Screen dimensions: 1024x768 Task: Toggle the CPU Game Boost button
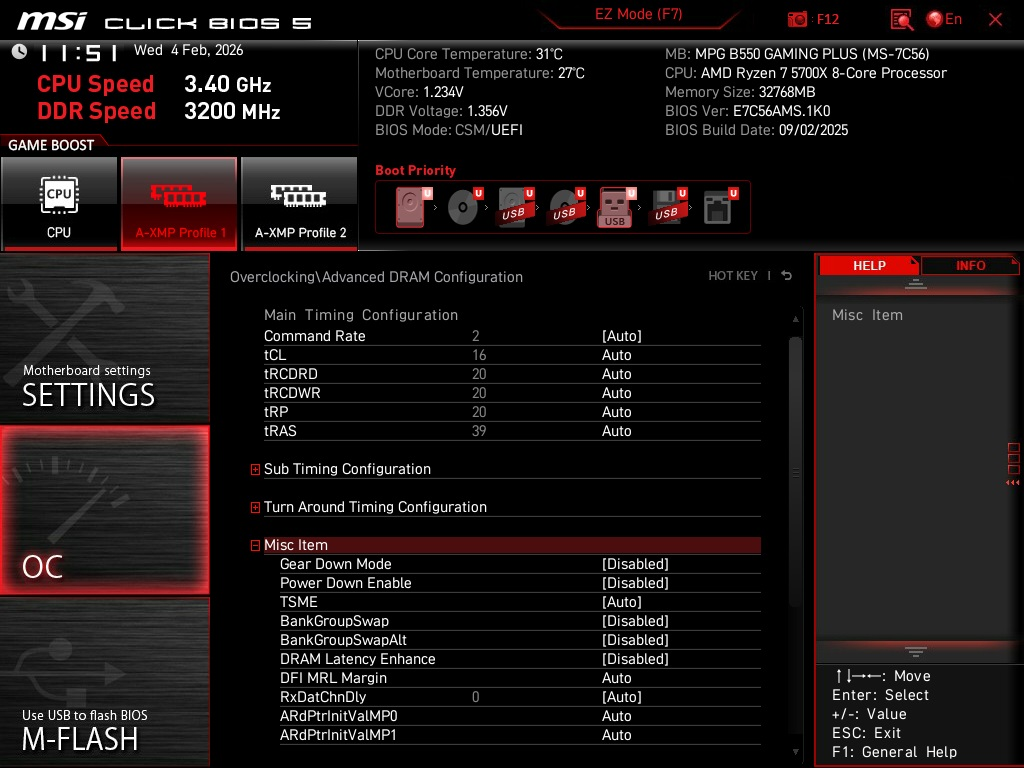59,203
